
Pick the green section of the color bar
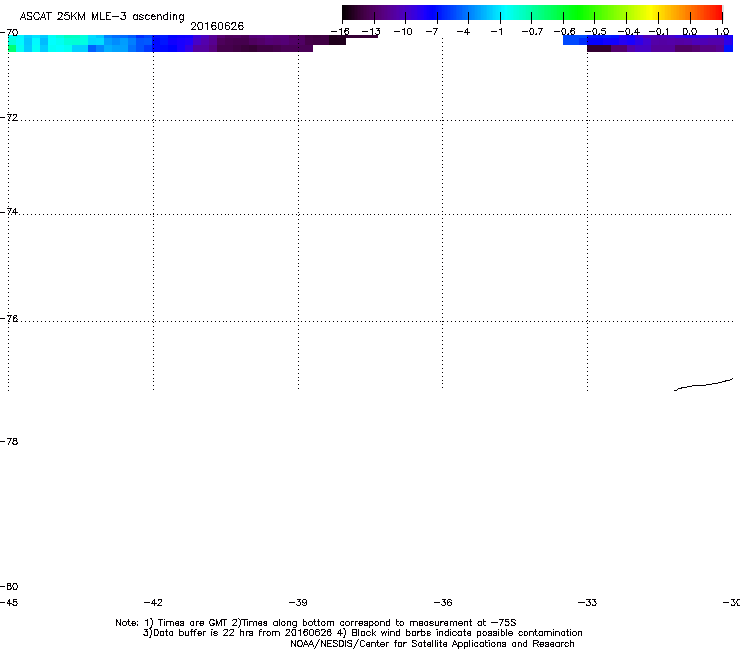click(580, 12)
